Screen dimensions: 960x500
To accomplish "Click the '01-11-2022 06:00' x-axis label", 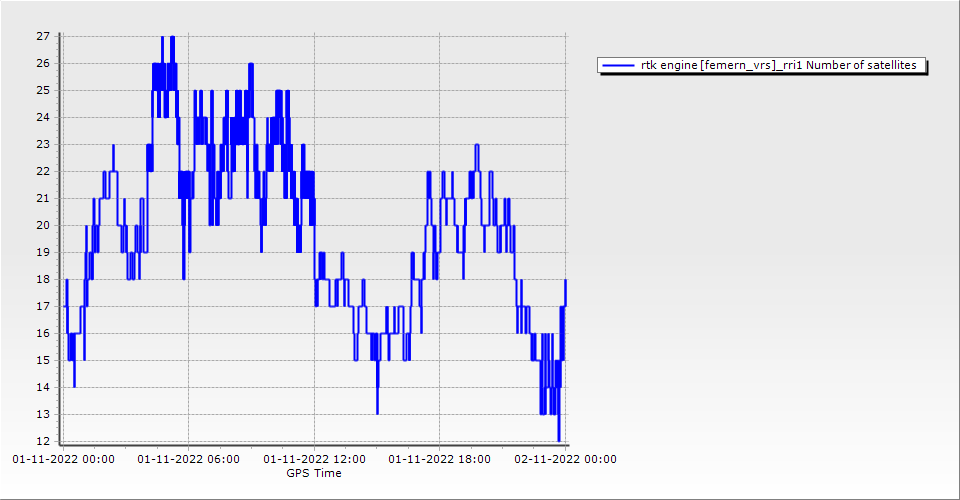I will pyautogui.click(x=188, y=460).
